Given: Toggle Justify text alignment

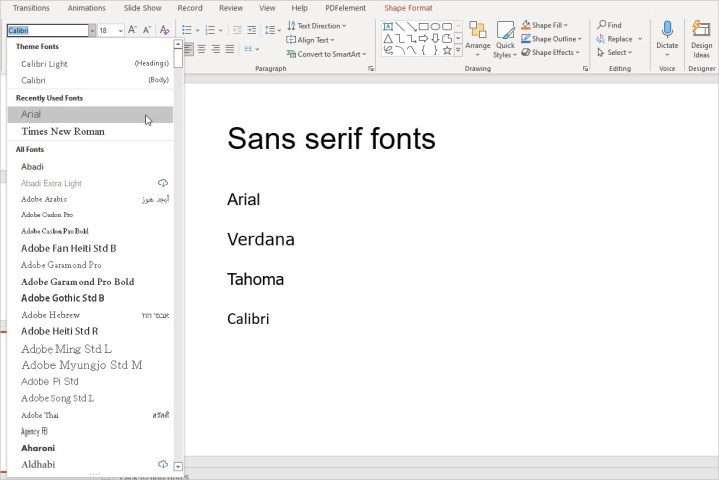Looking at the screenshot, I should (x=231, y=49).
